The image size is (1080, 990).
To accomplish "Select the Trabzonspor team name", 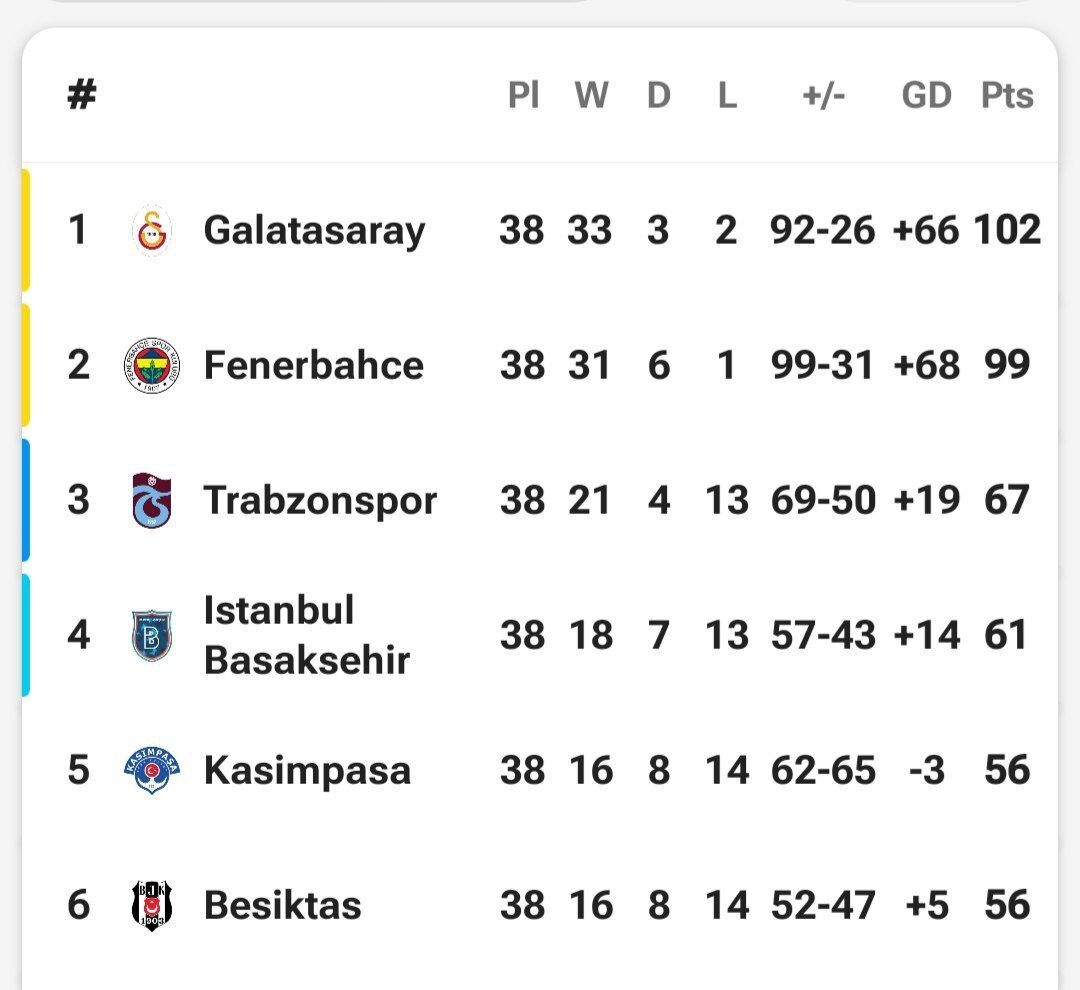I will tap(320, 500).
